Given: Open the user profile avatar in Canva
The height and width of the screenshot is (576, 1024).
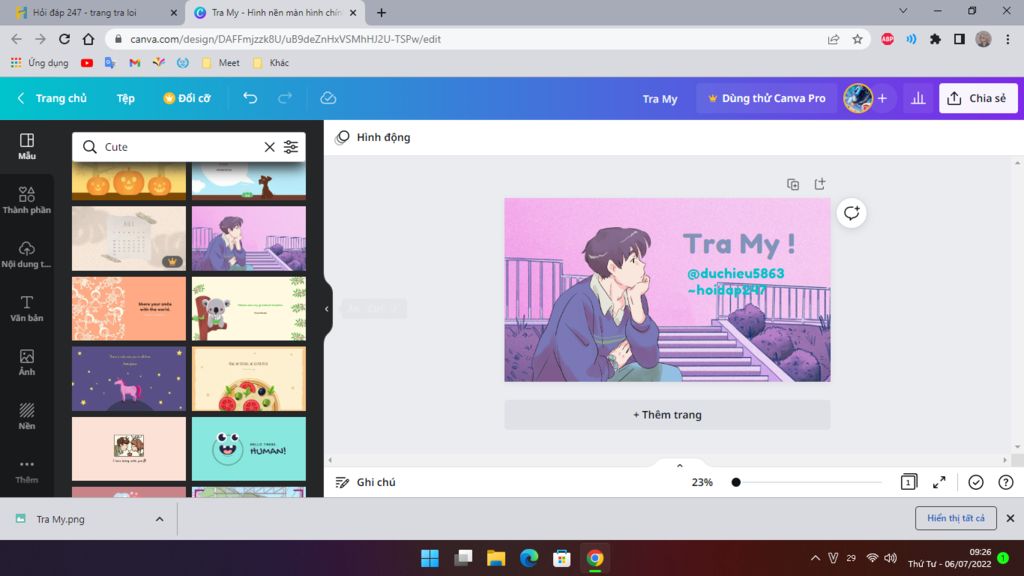Looking at the screenshot, I should [858, 98].
